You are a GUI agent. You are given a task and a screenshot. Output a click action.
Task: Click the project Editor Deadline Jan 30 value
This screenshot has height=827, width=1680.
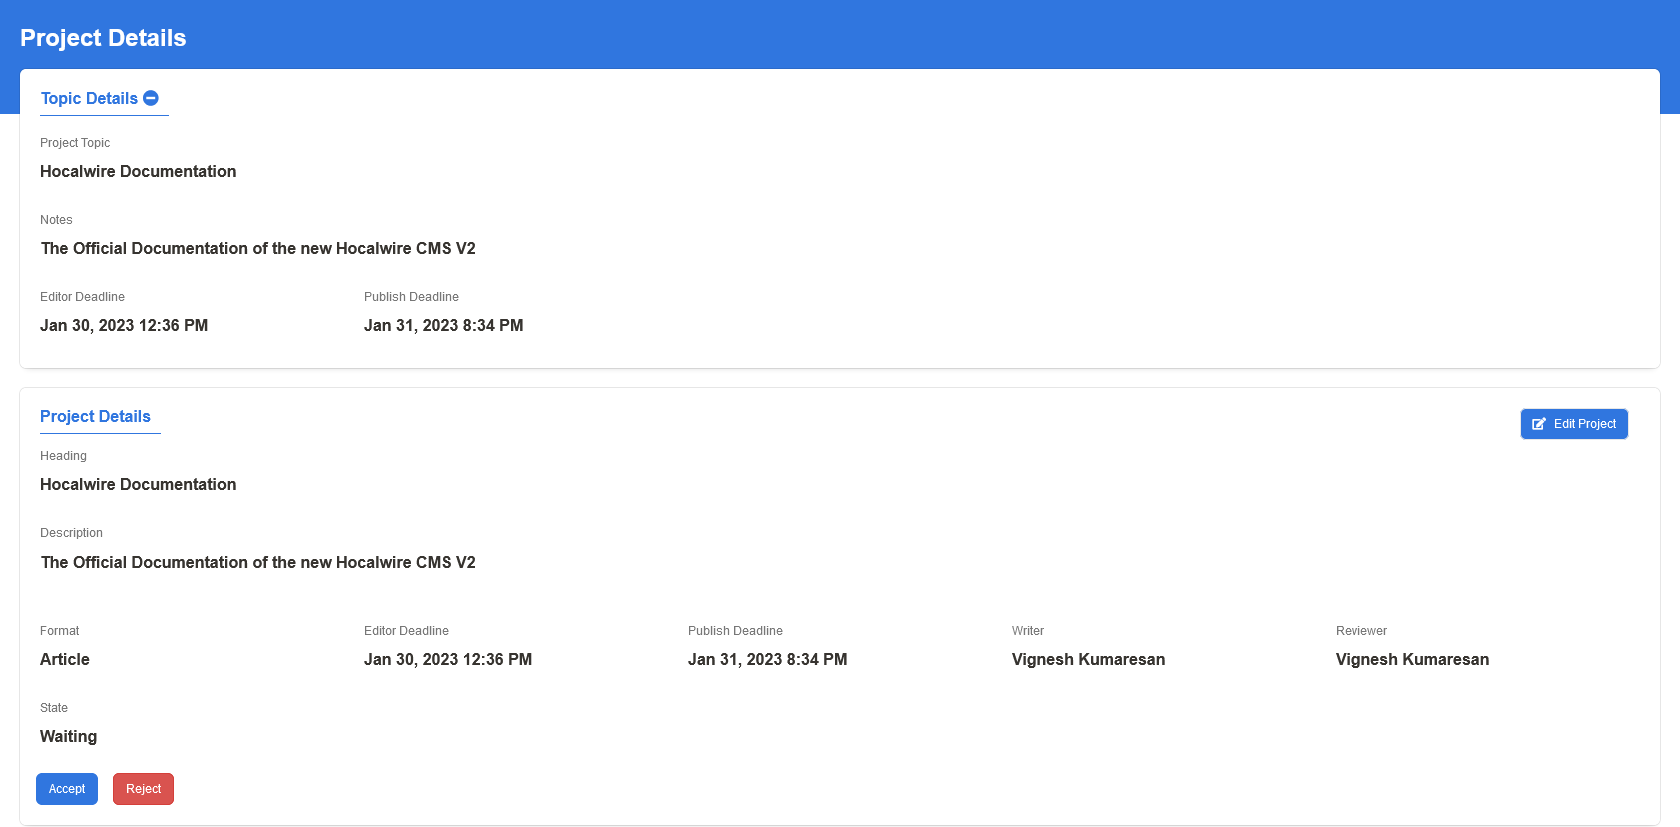point(448,660)
